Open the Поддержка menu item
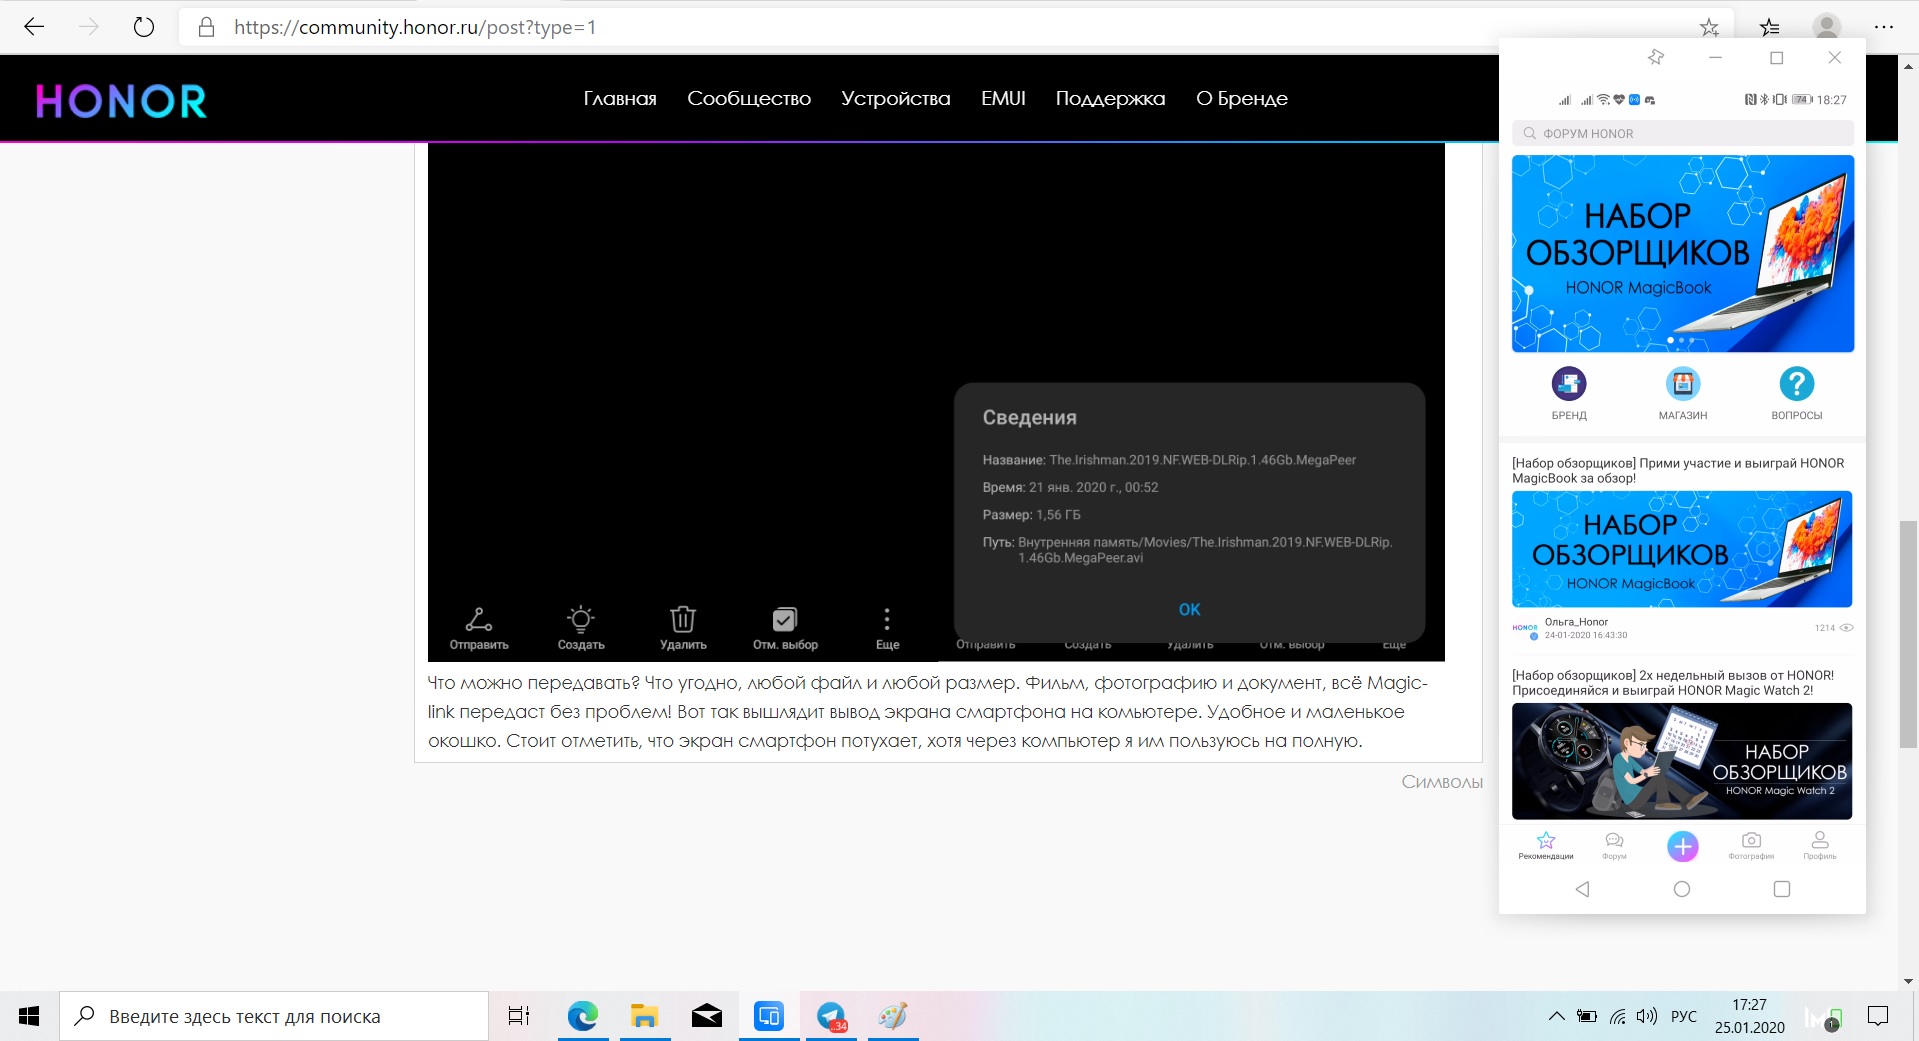The height and width of the screenshot is (1041, 1919). 1111,98
